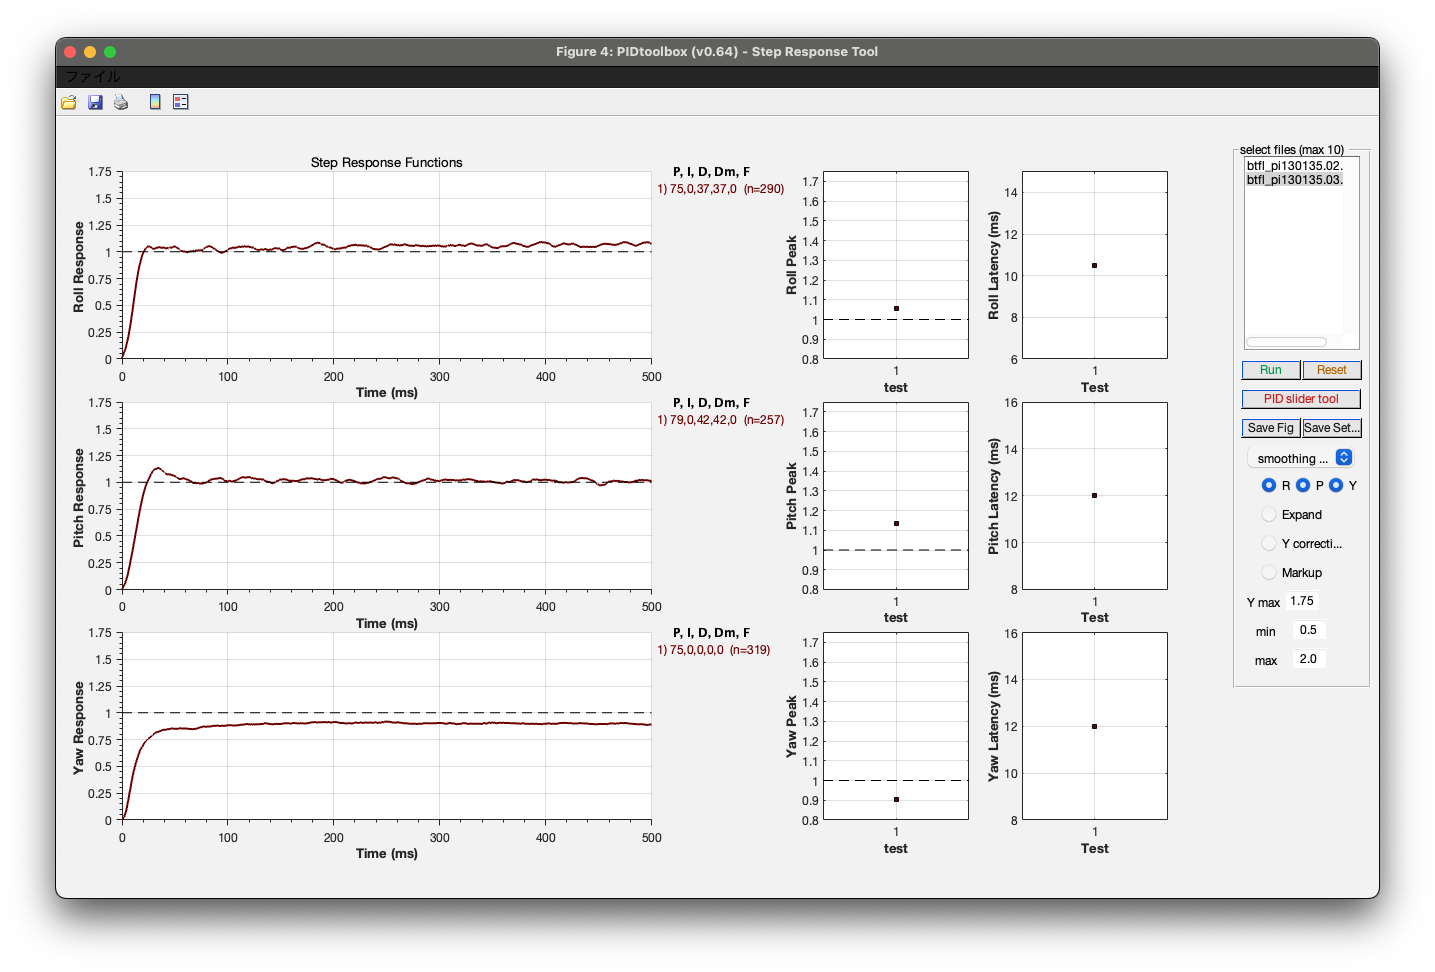Click the select files (max 10) label

pyautogui.click(x=1292, y=150)
